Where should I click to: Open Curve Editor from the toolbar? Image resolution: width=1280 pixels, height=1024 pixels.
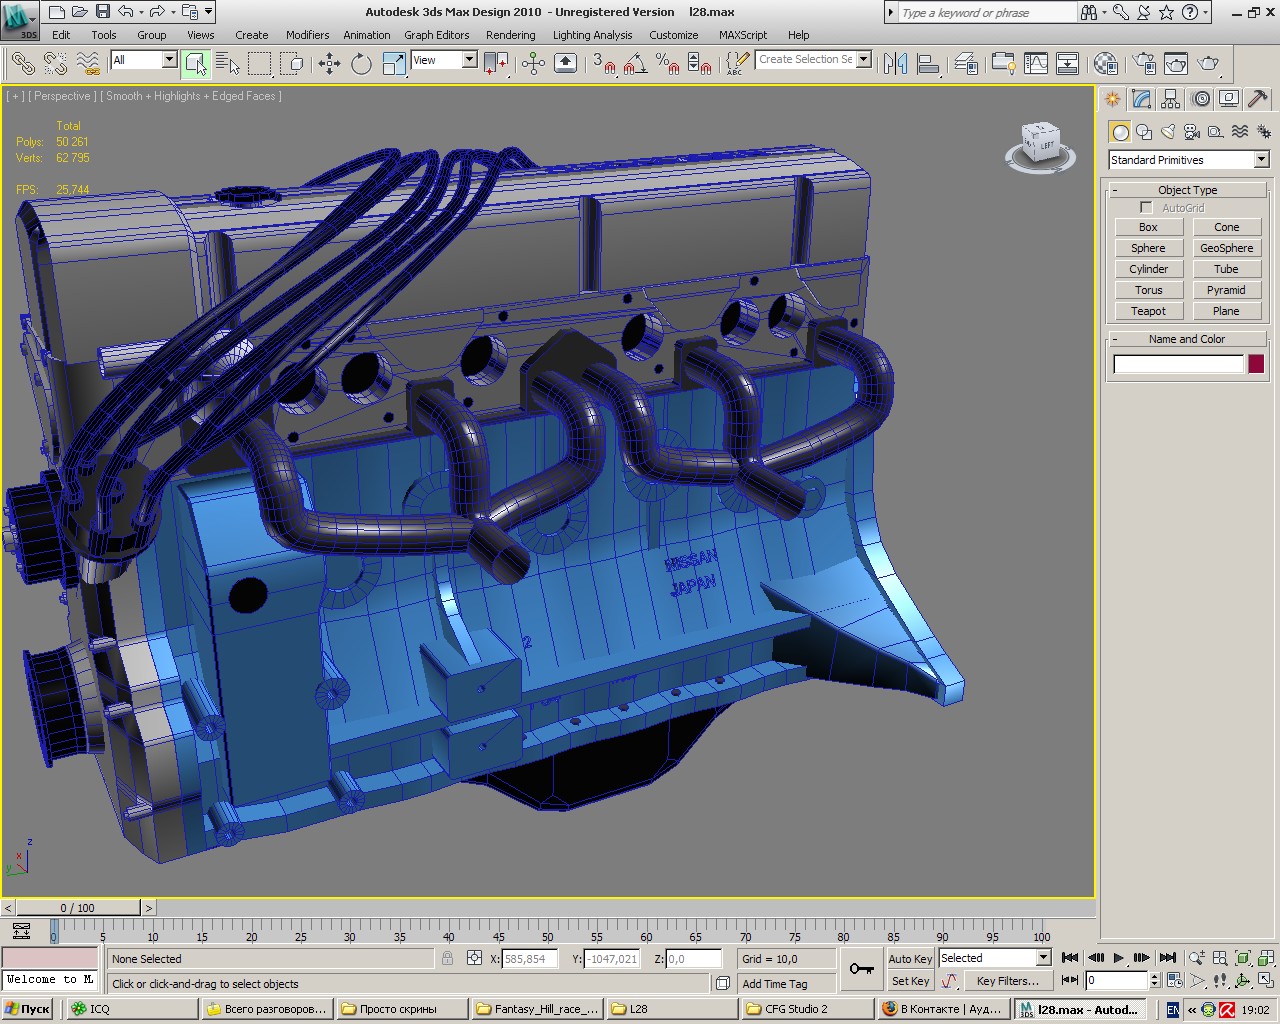click(x=1036, y=63)
